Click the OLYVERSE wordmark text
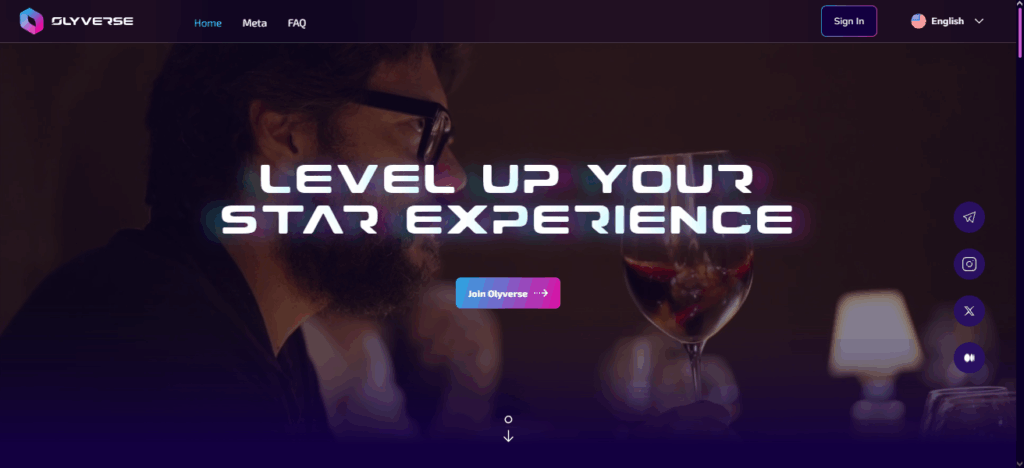This screenshot has height=468, width=1024. click(92, 21)
